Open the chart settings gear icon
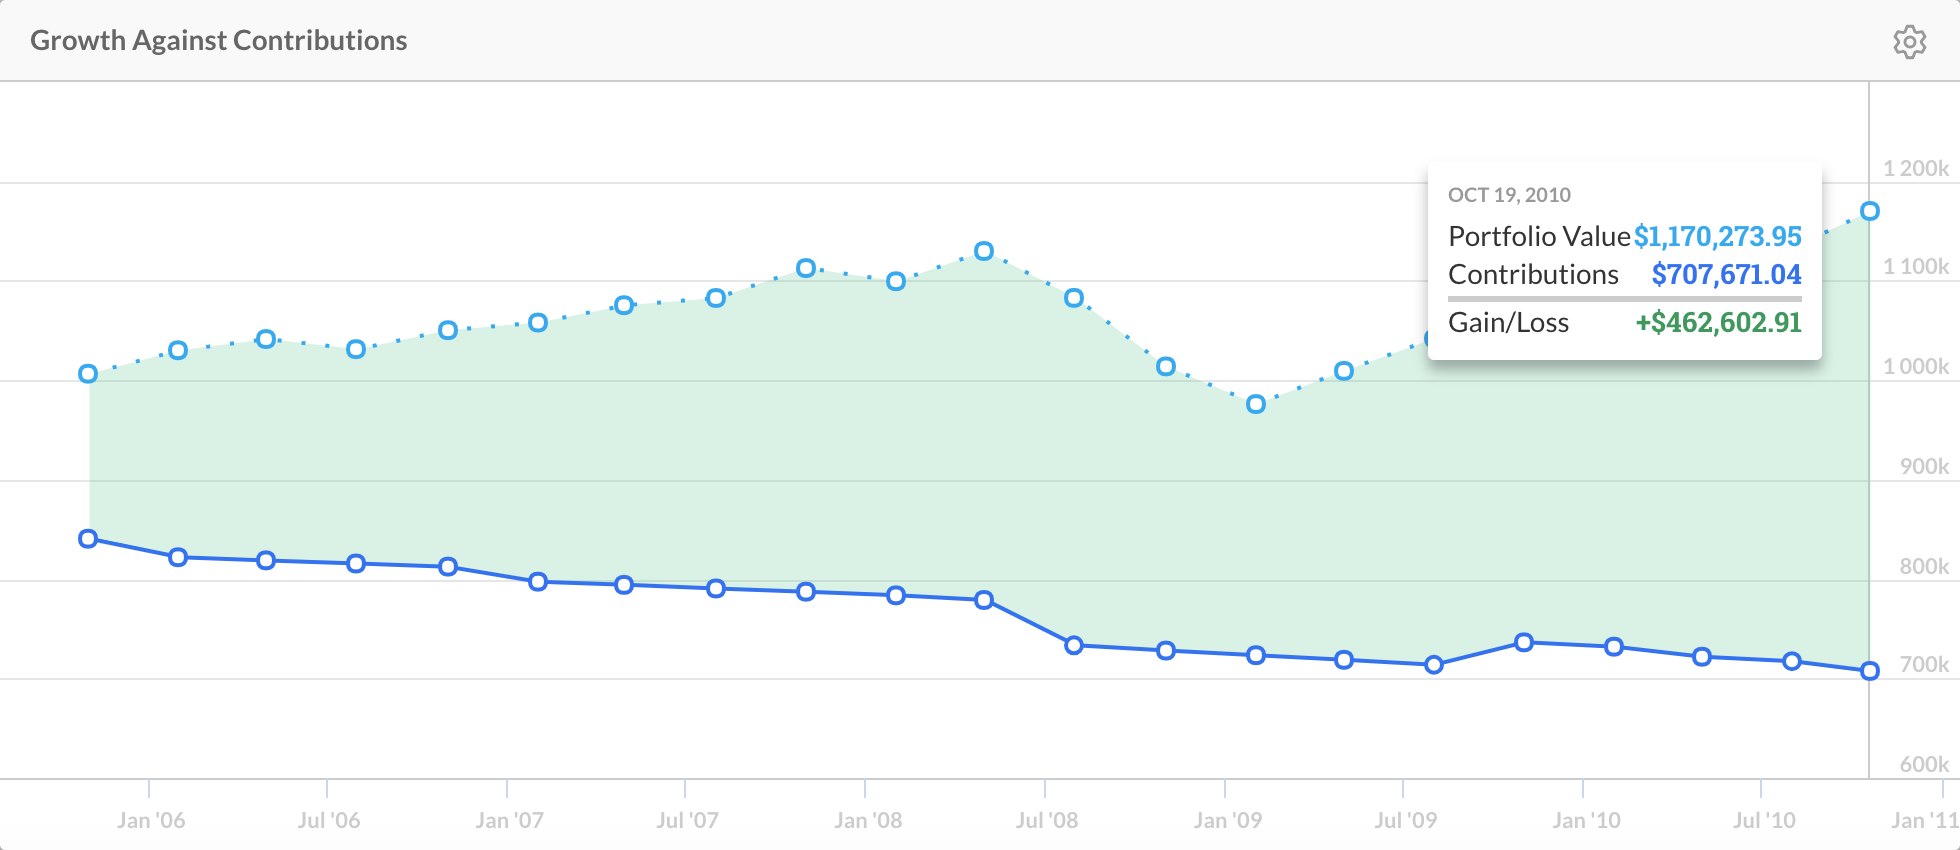 [1909, 41]
